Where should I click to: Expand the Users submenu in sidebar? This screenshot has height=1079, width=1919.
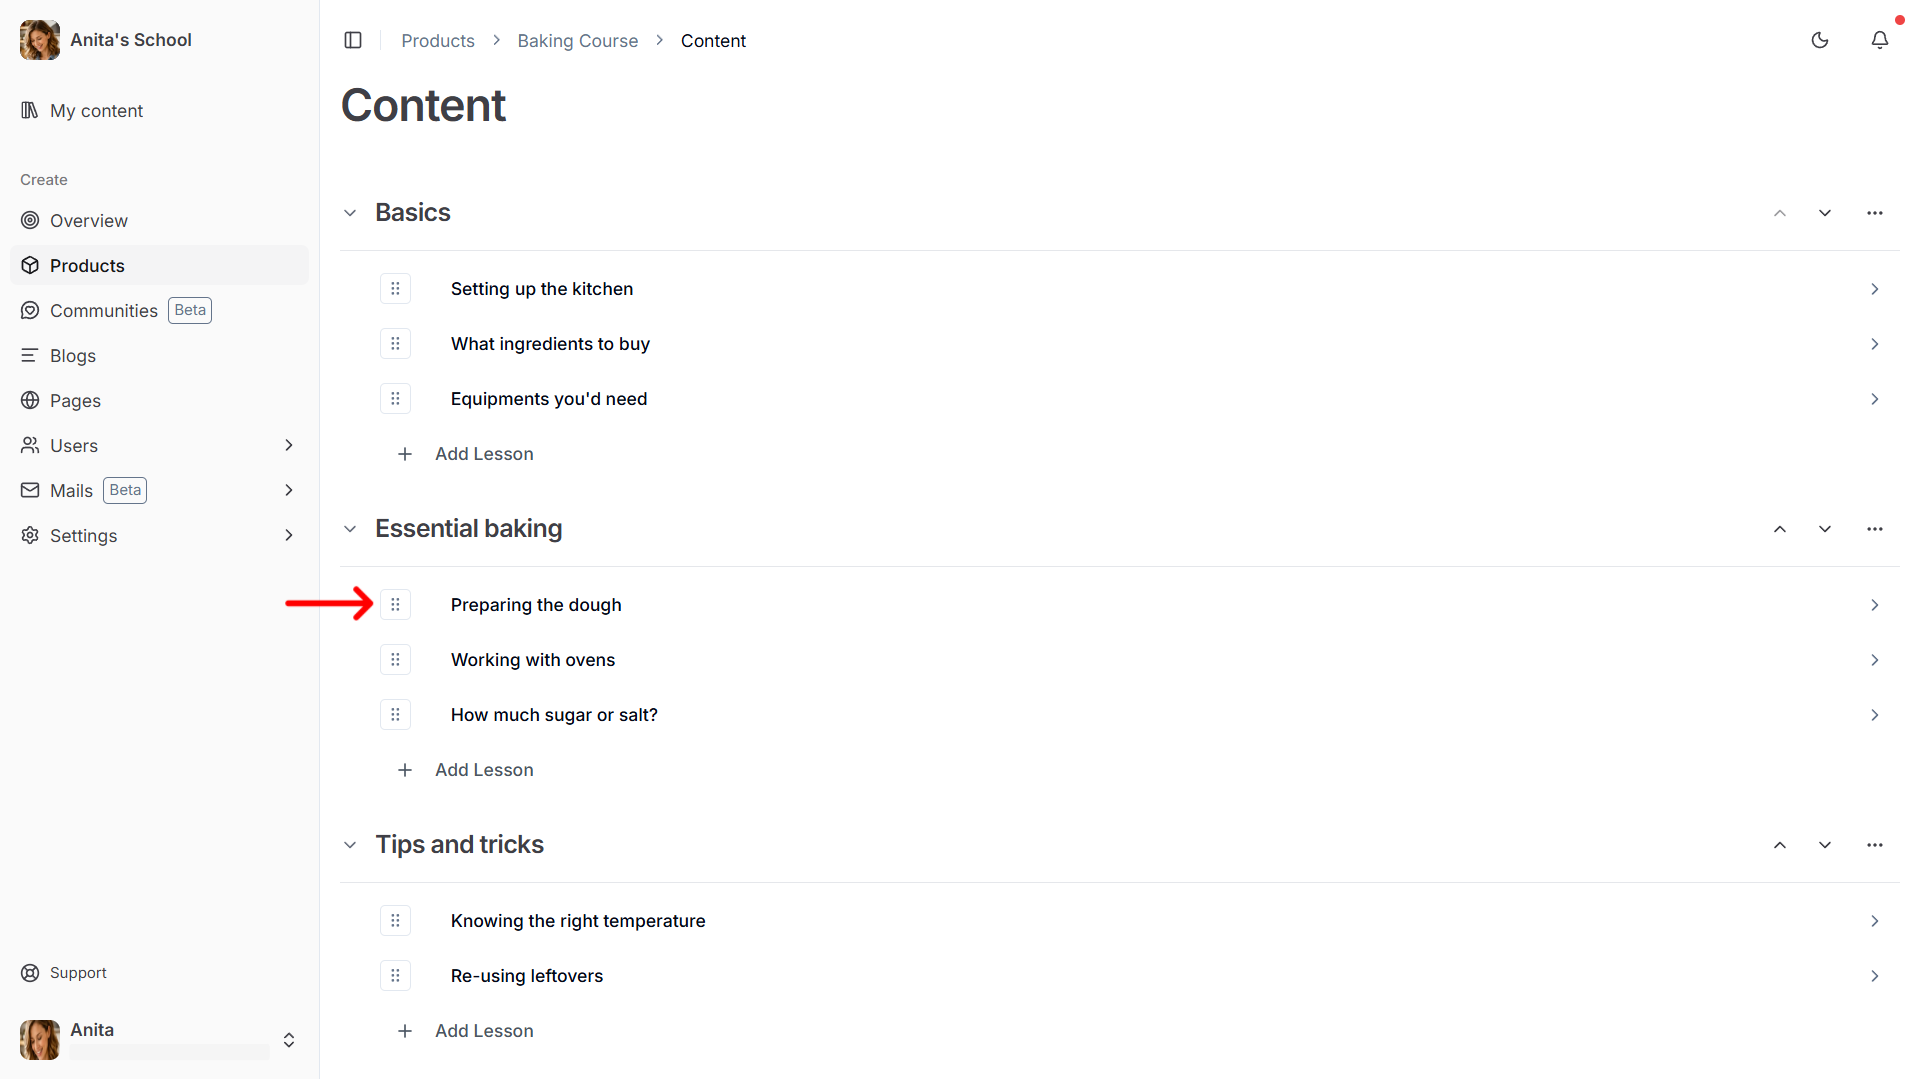point(288,445)
